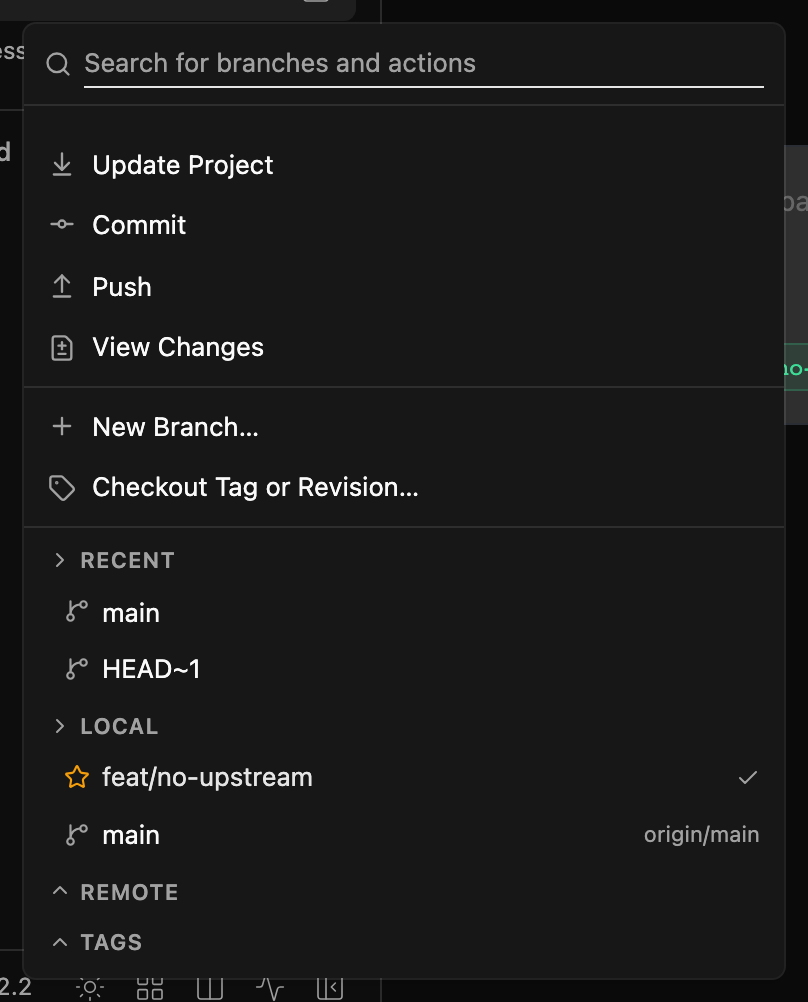This screenshot has width=808, height=1002.
Task: Click the tag icon for Checkout Tag or Revision
Action: click(x=62, y=488)
